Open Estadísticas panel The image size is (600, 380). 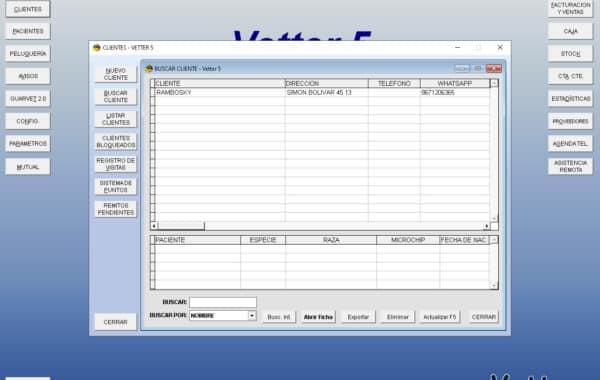coord(570,99)
